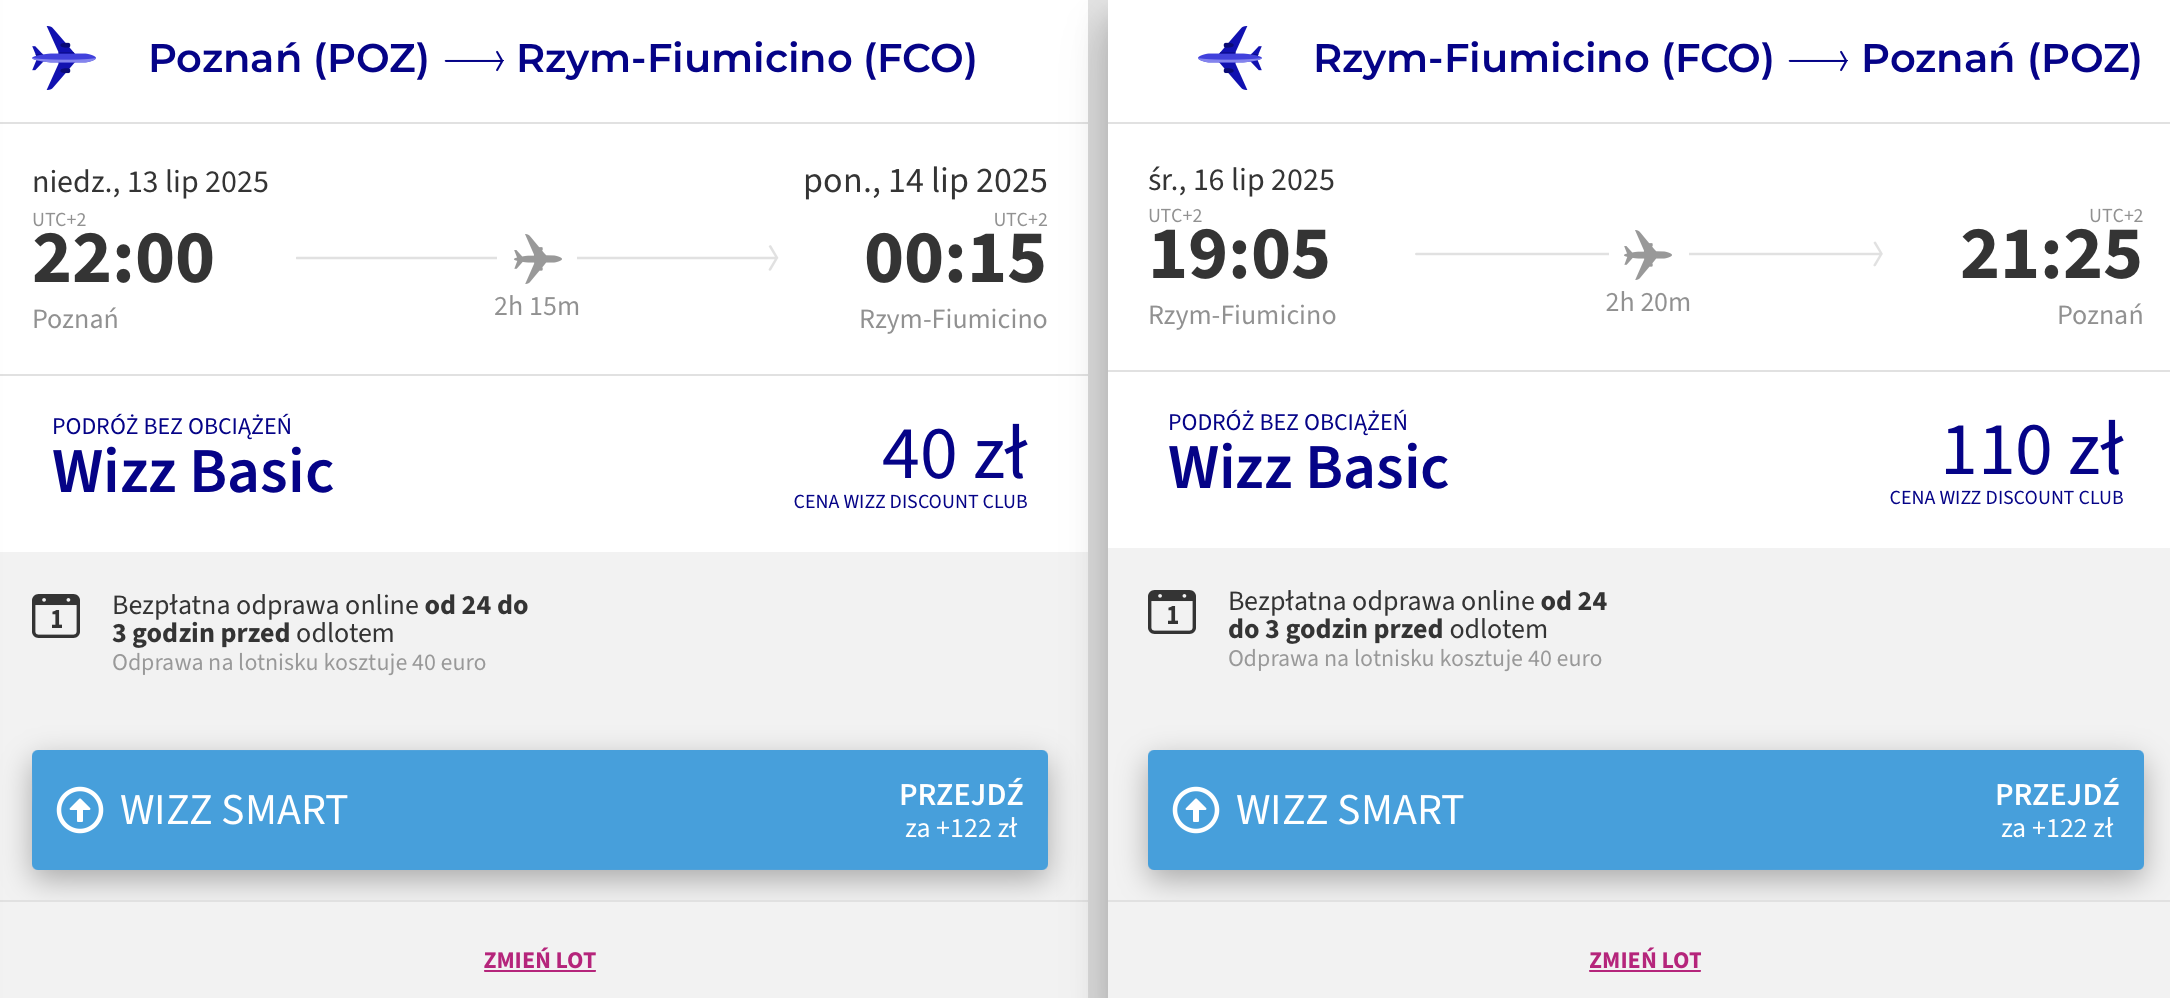Click the airplane icon beside Poznań (POZ) header
Image resolution: width=2170 pixels, height=998 pixels.
point(64,58)
